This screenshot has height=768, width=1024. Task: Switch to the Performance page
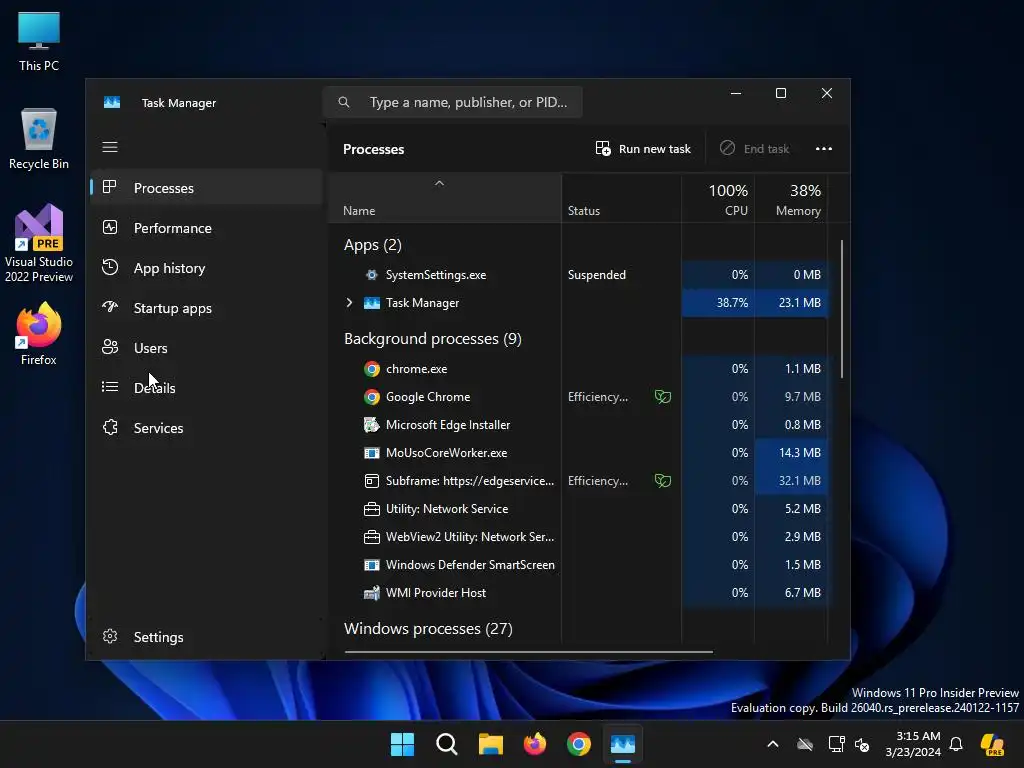pos(206,228)
